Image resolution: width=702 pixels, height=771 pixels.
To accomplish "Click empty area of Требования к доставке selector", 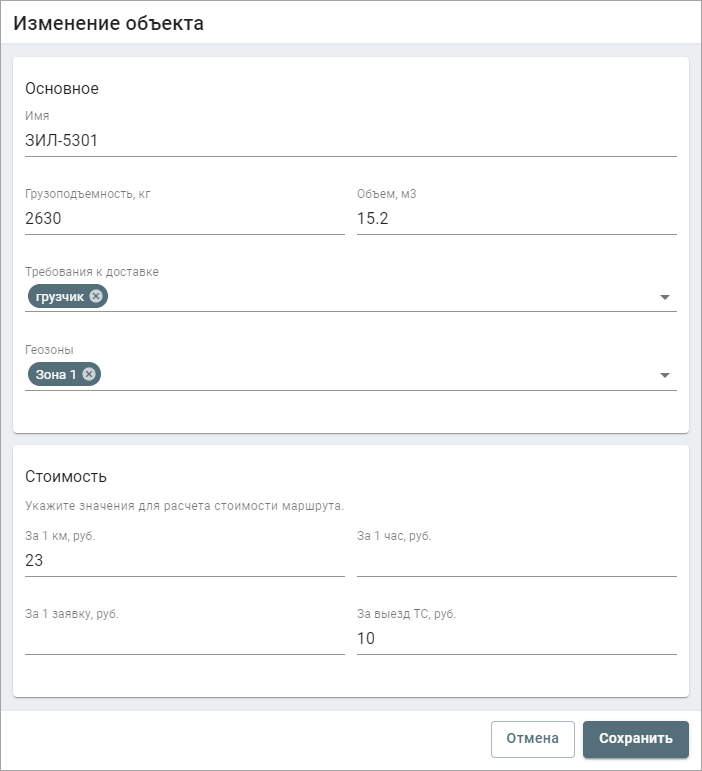I will (x=379, y=297).
